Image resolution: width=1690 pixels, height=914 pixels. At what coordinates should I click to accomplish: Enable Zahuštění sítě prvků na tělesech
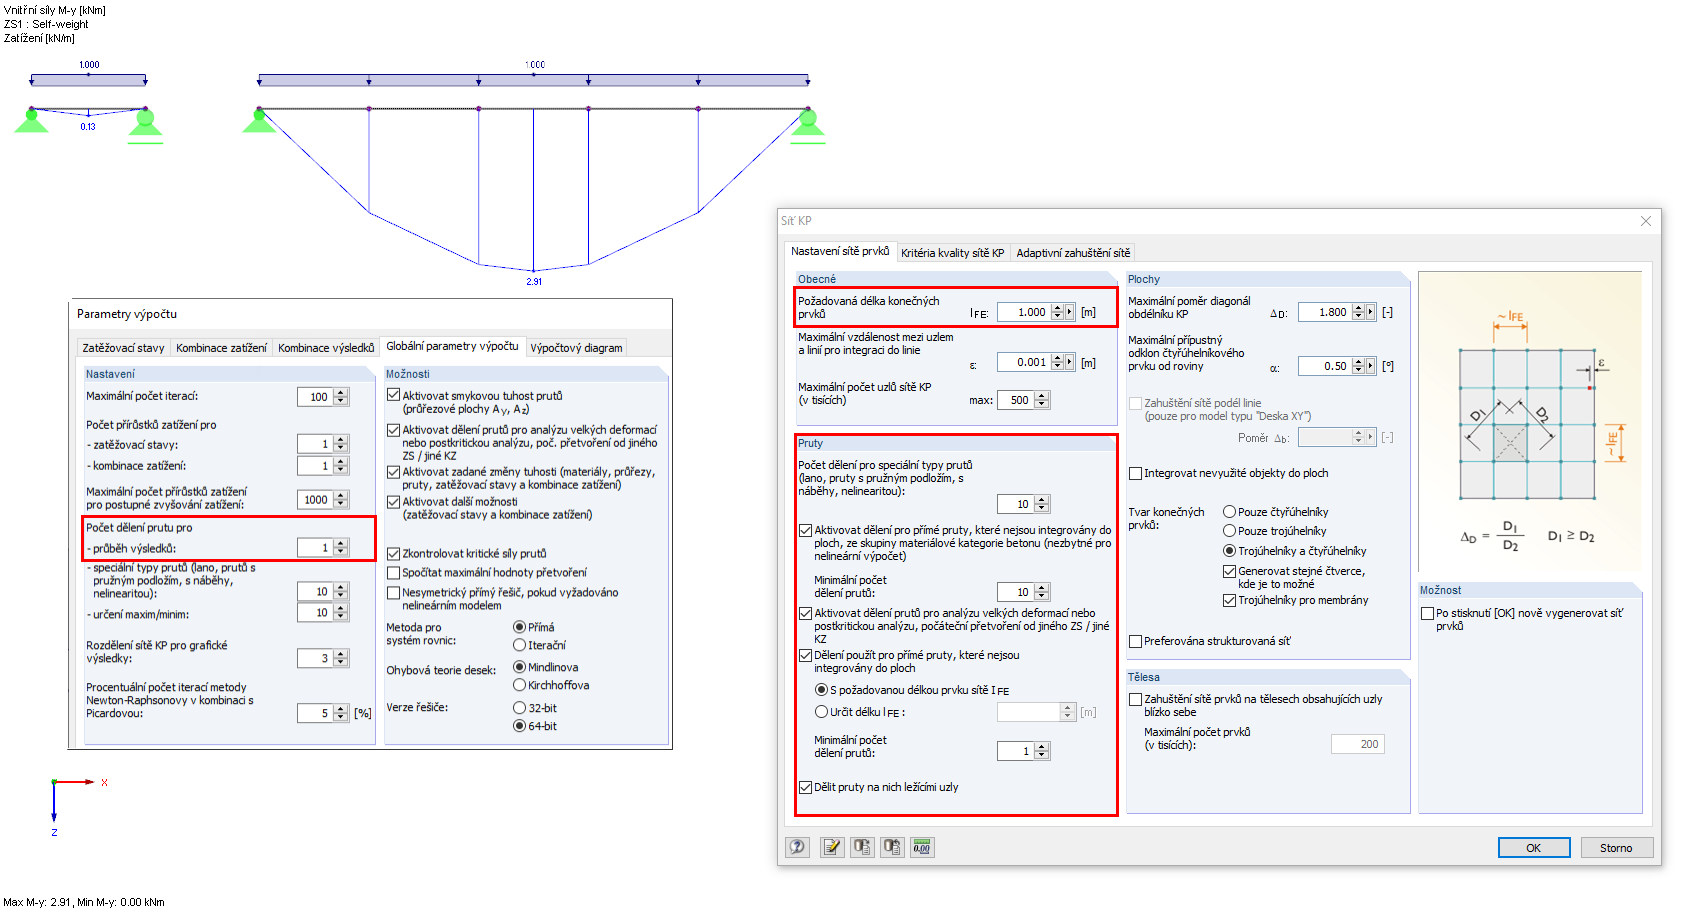[1136, 699]
